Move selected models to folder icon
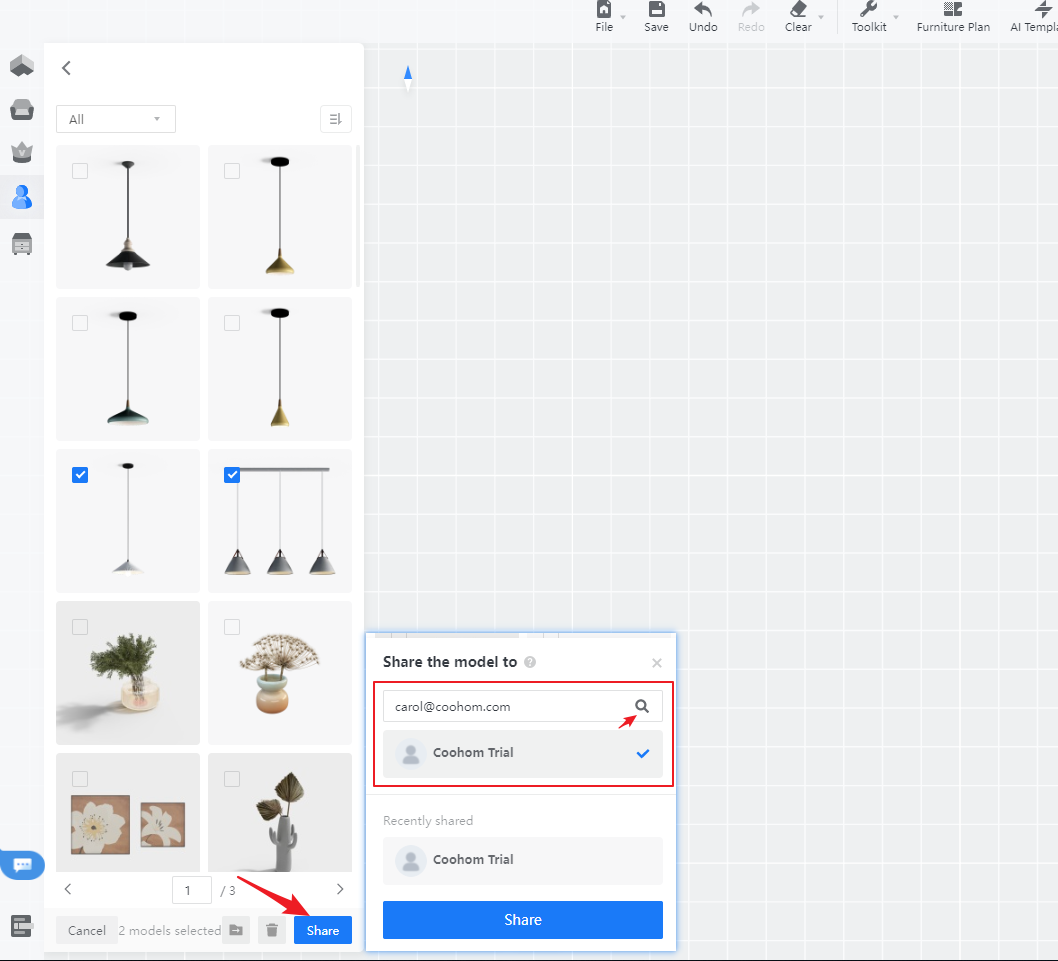 (x=236, y=930)
